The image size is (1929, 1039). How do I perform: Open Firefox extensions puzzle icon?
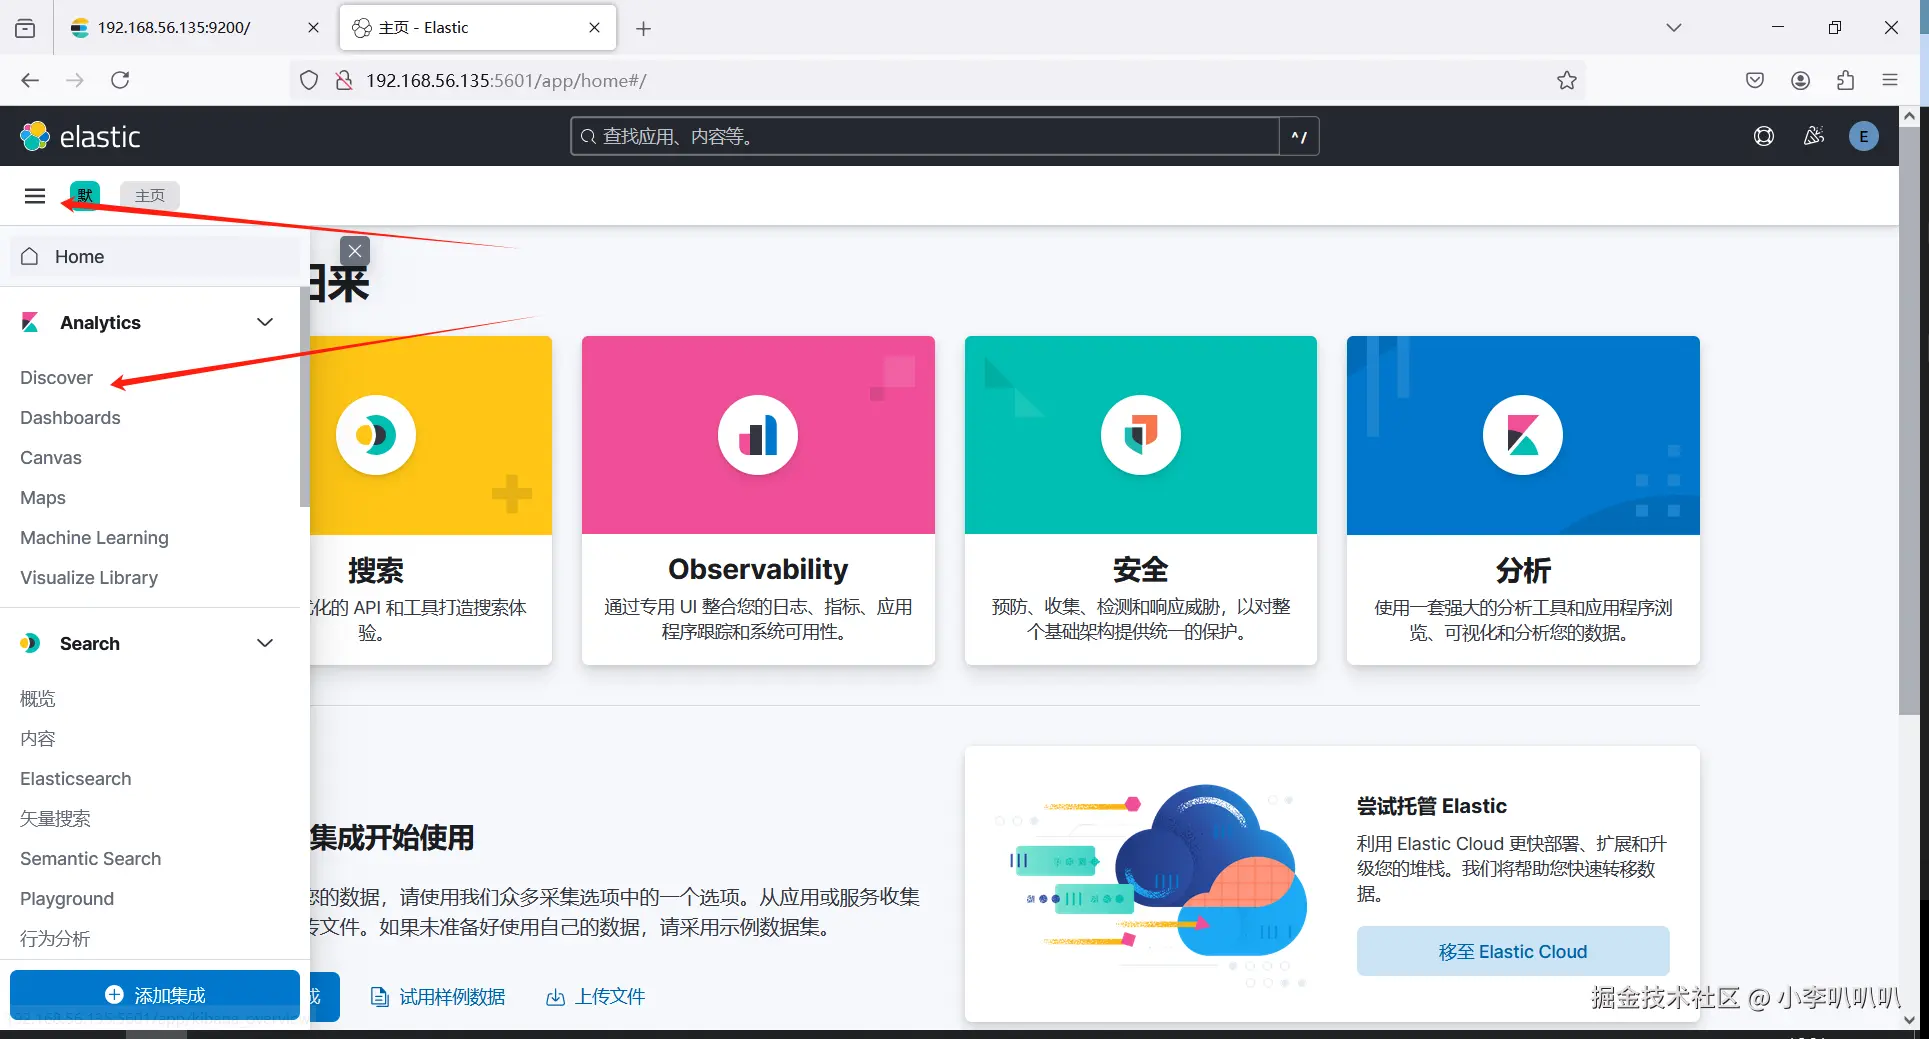[1845, 80]
